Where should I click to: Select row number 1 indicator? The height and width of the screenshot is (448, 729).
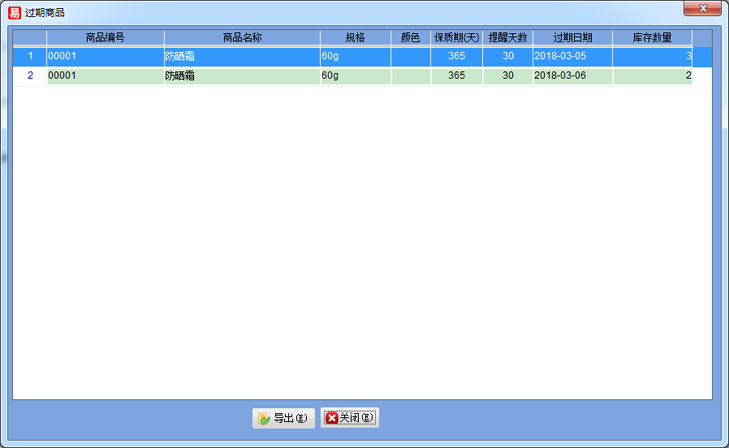30,56
